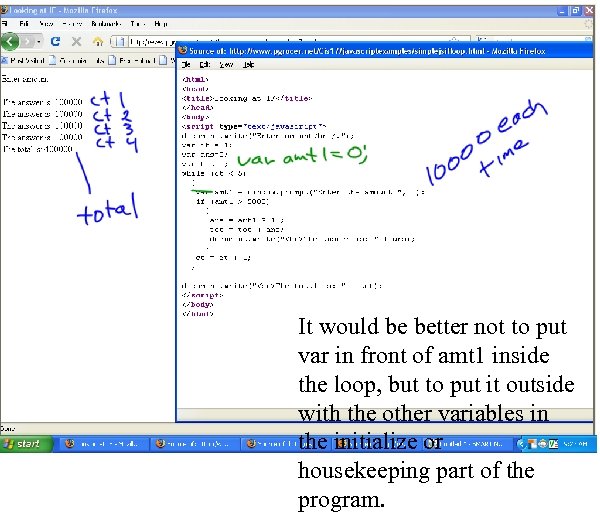Open the Help menu in the Source window
The image size is (600, 512).
click(x=248, y=65)
